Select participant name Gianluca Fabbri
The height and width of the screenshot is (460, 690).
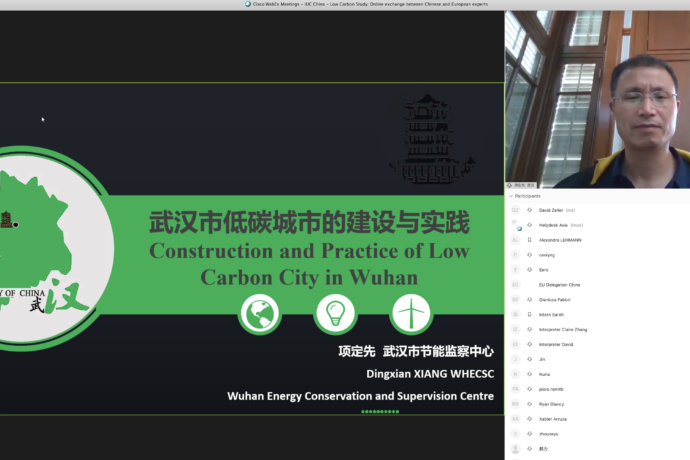point(554,299)
